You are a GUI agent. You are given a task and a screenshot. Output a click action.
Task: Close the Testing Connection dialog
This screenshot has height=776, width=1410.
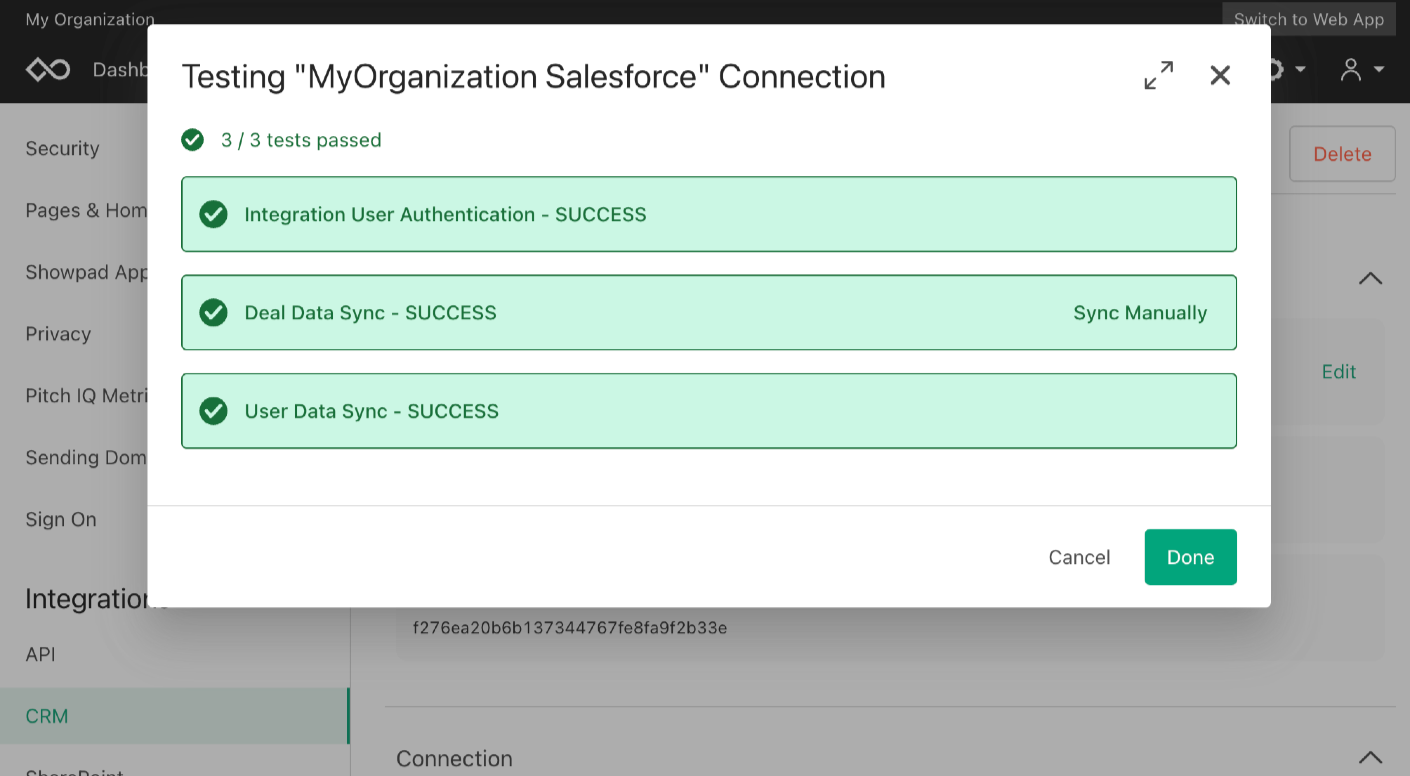[1220, 75]
